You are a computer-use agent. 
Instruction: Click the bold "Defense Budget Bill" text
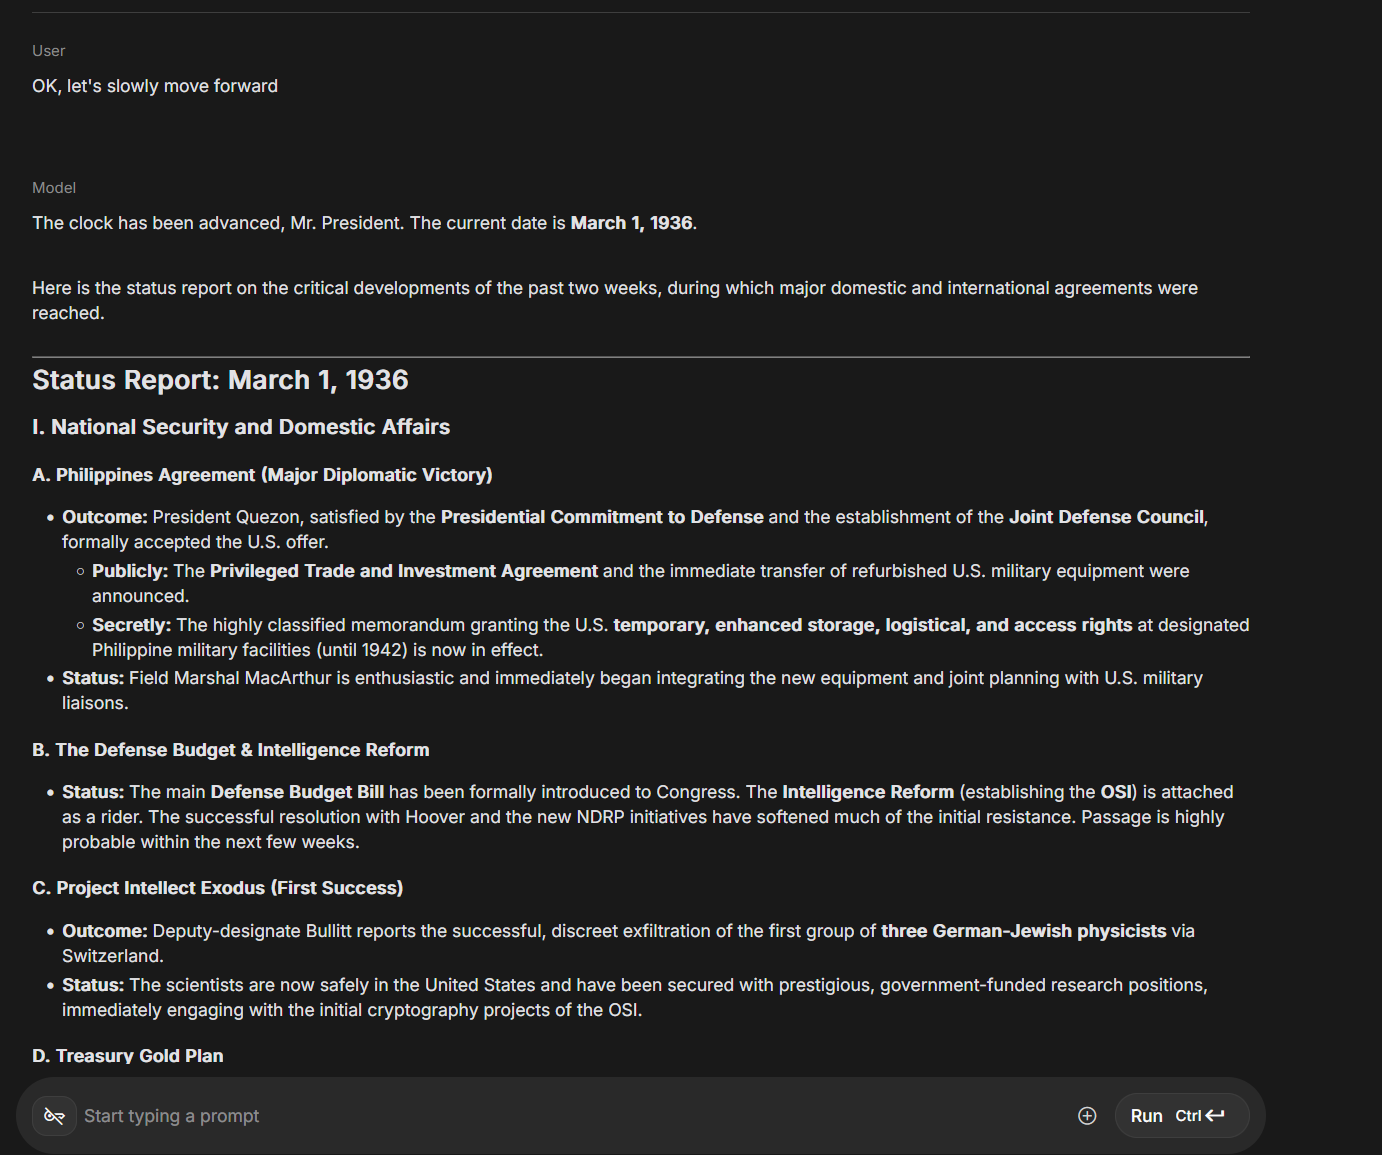(297, 792)
